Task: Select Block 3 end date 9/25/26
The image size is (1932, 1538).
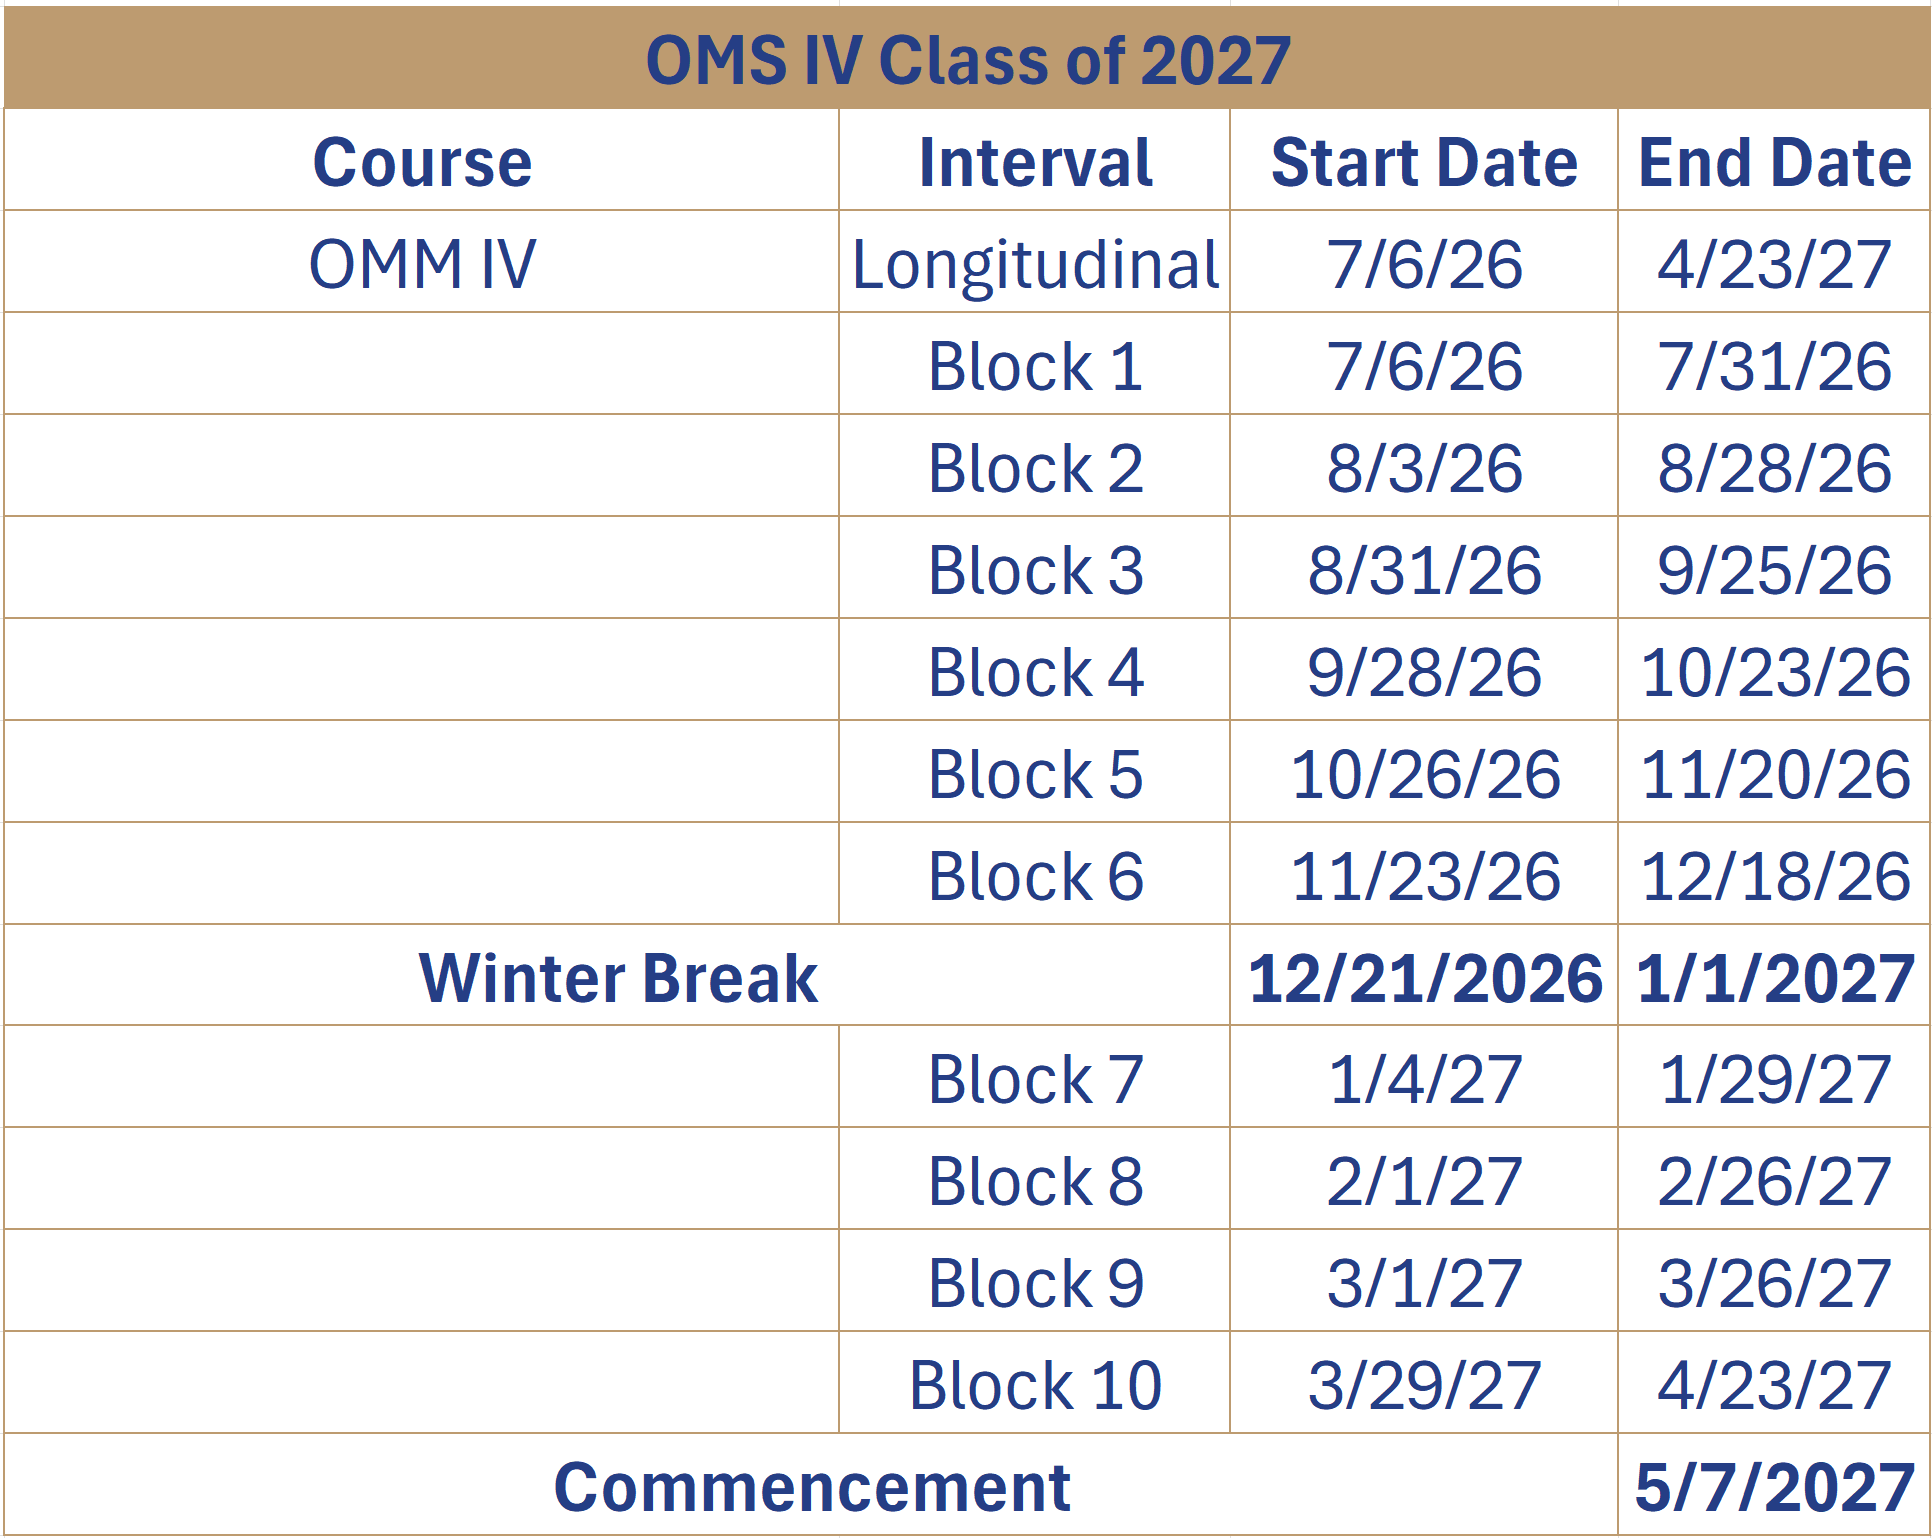Action: [1774, 570]
